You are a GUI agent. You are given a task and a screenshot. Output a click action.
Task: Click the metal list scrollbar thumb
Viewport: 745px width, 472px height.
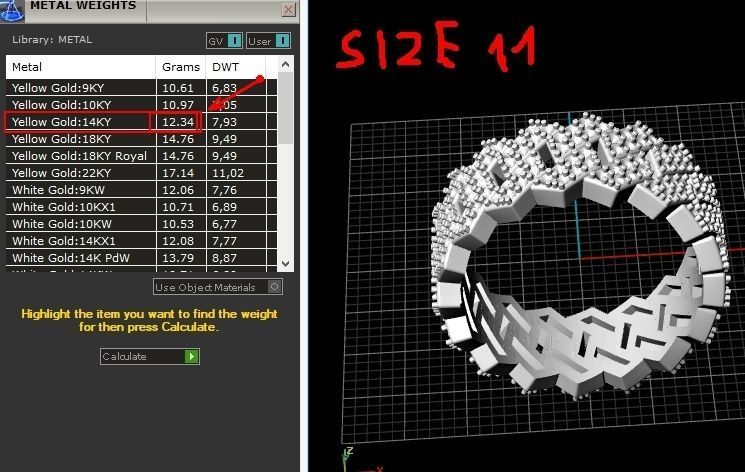click(x=286, y=108)
